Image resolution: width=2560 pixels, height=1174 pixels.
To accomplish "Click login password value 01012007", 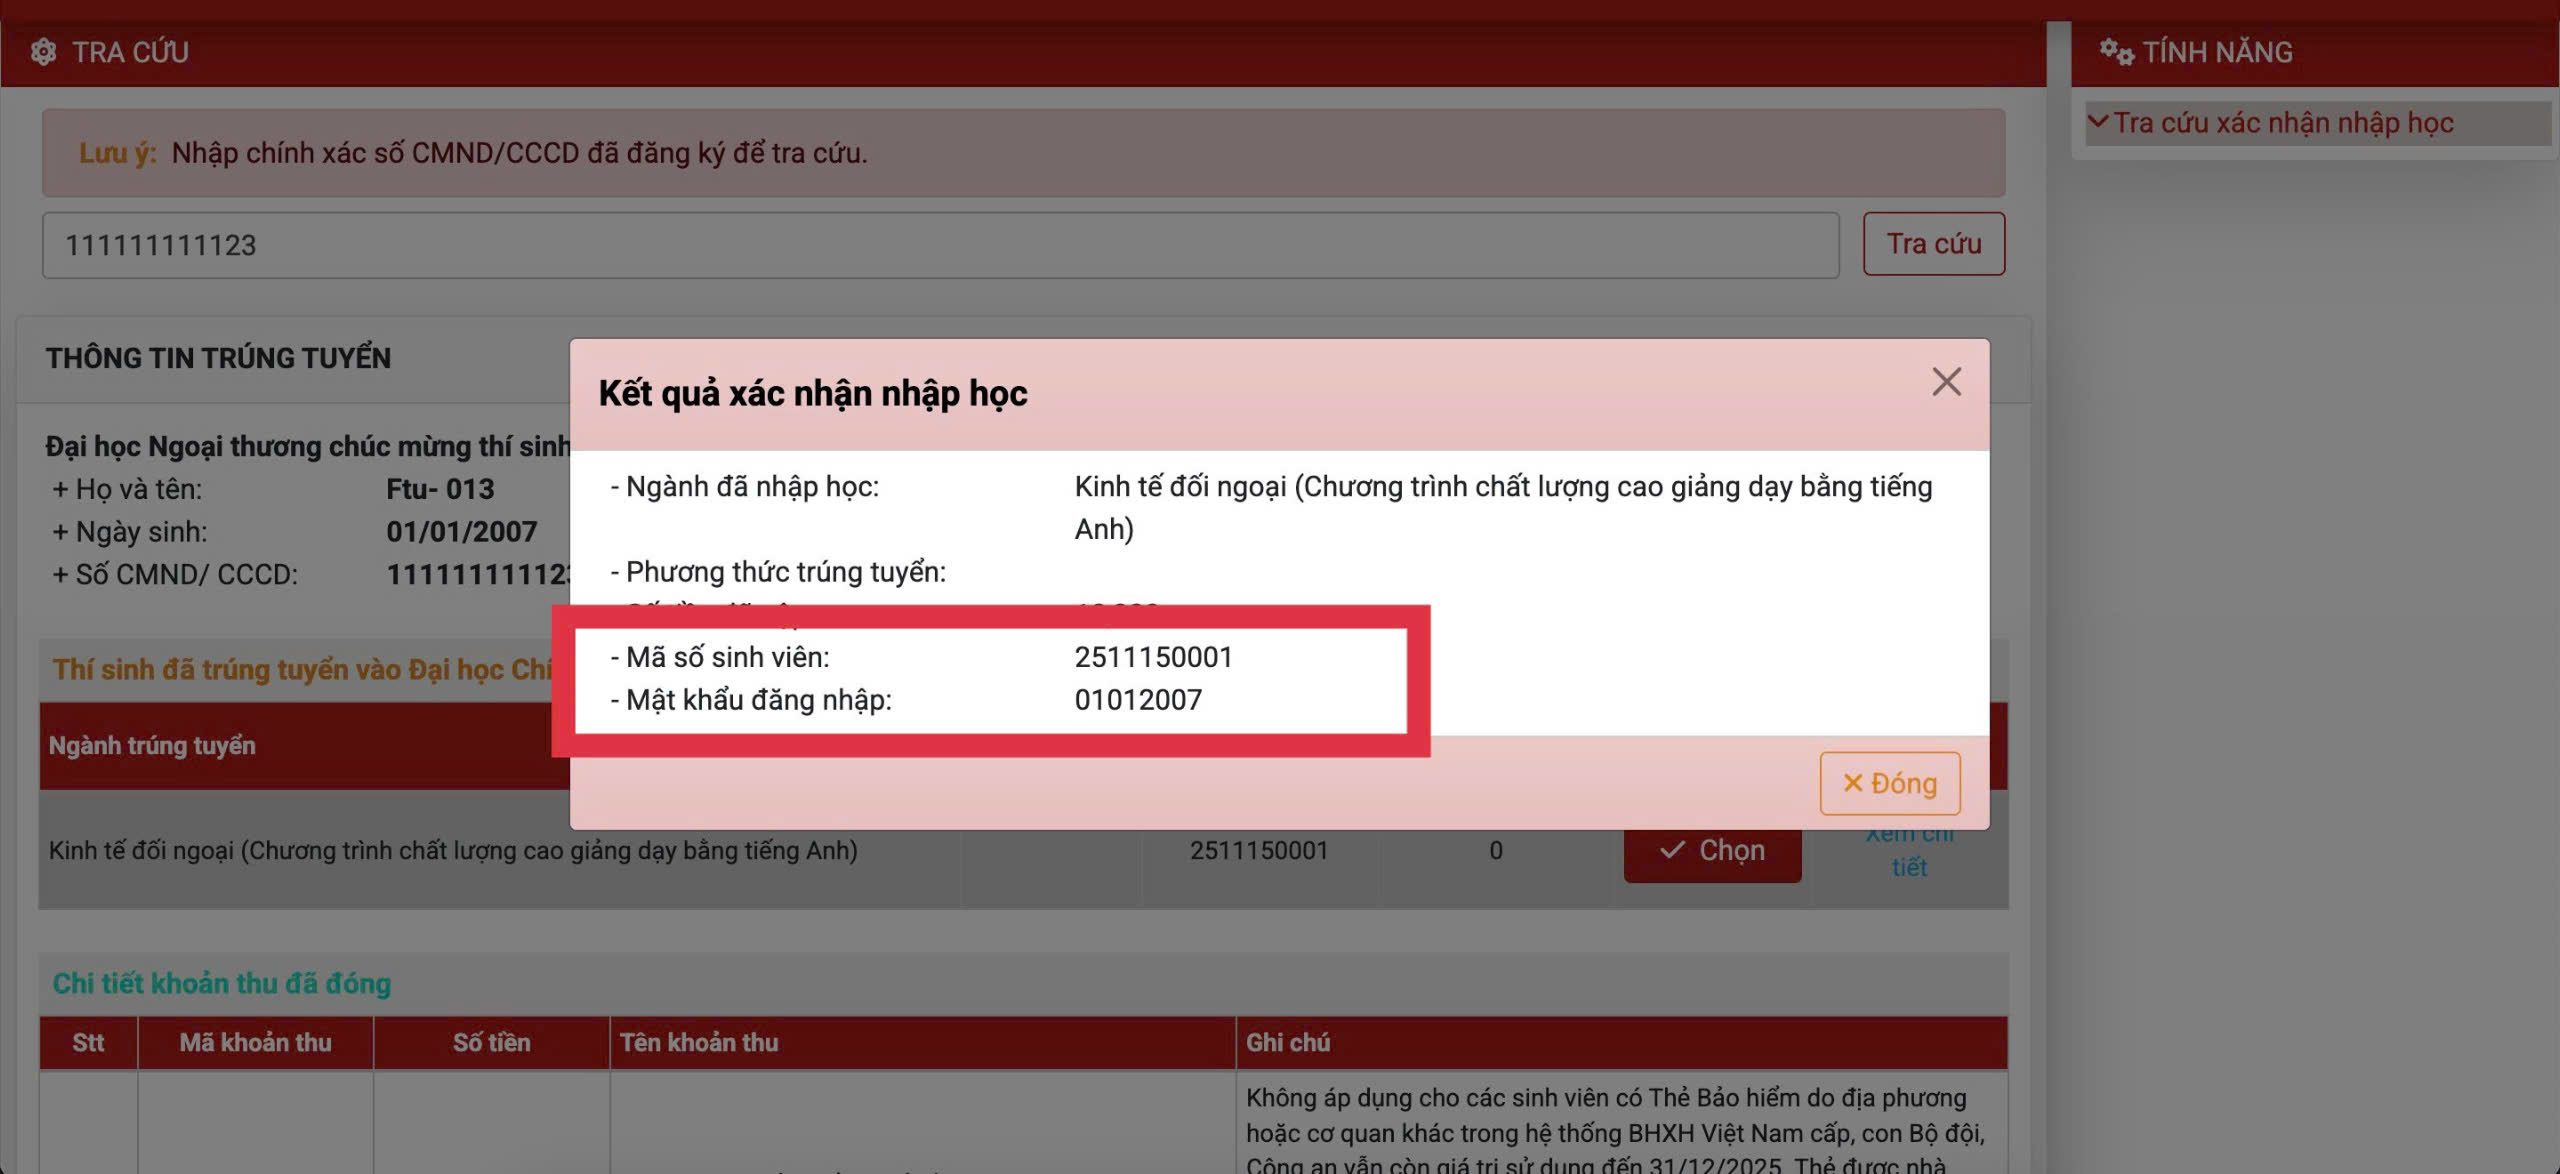I will tap(1138, 700).
